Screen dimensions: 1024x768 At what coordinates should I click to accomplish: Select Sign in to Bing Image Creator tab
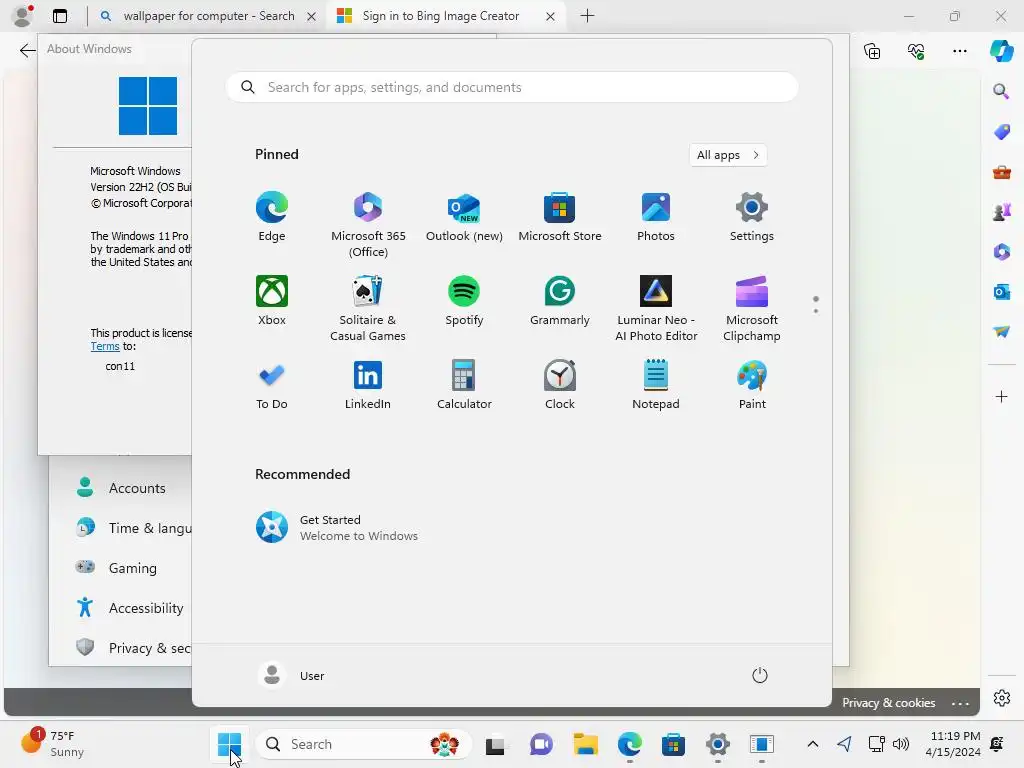click(x=440, y=16)
